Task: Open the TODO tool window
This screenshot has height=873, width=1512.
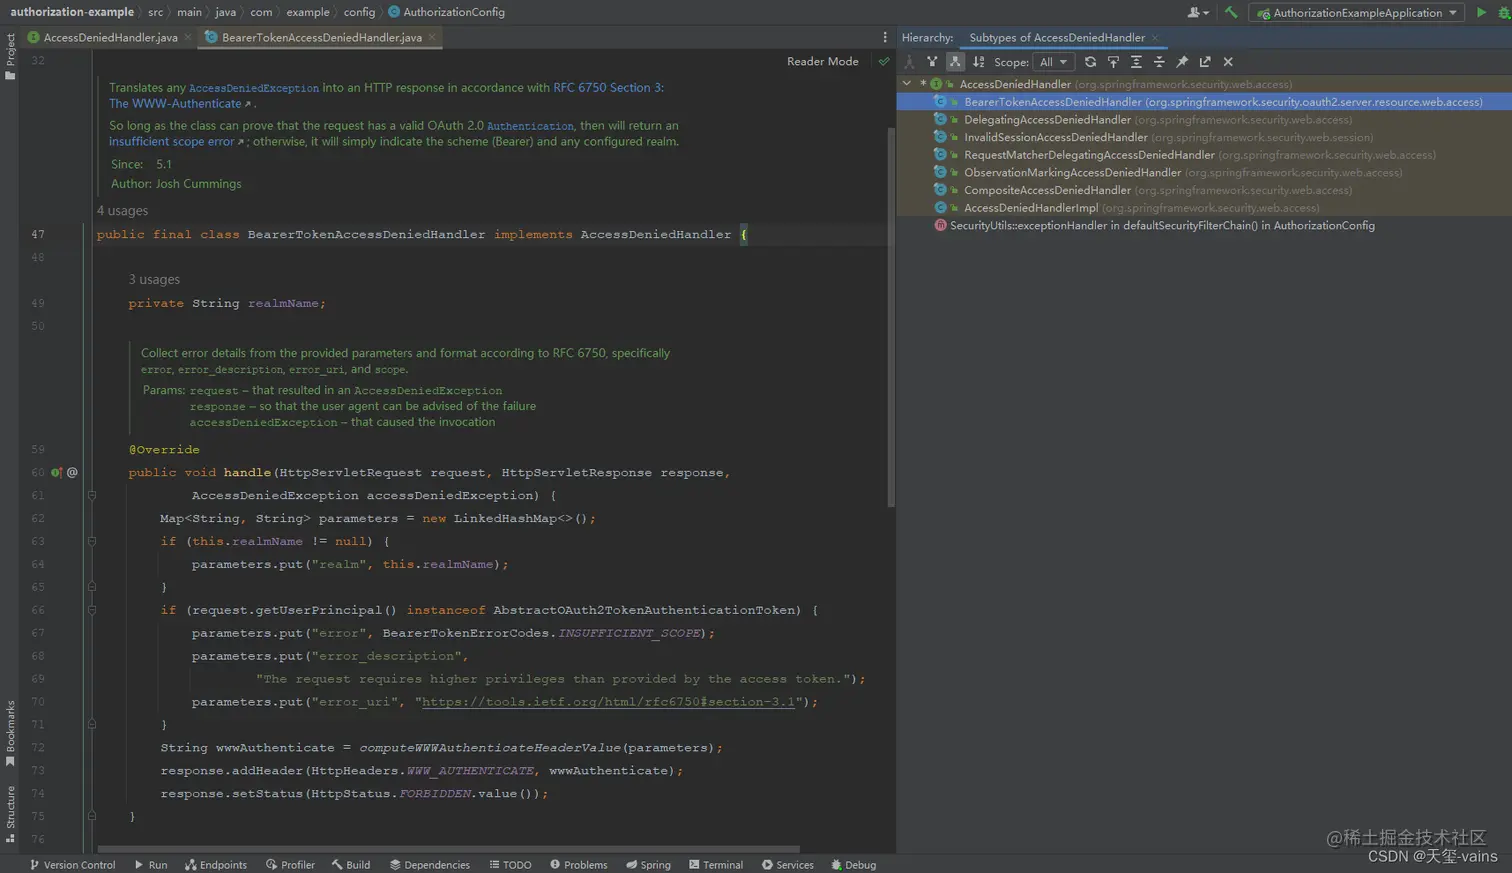Action: (x=510, y=865)
